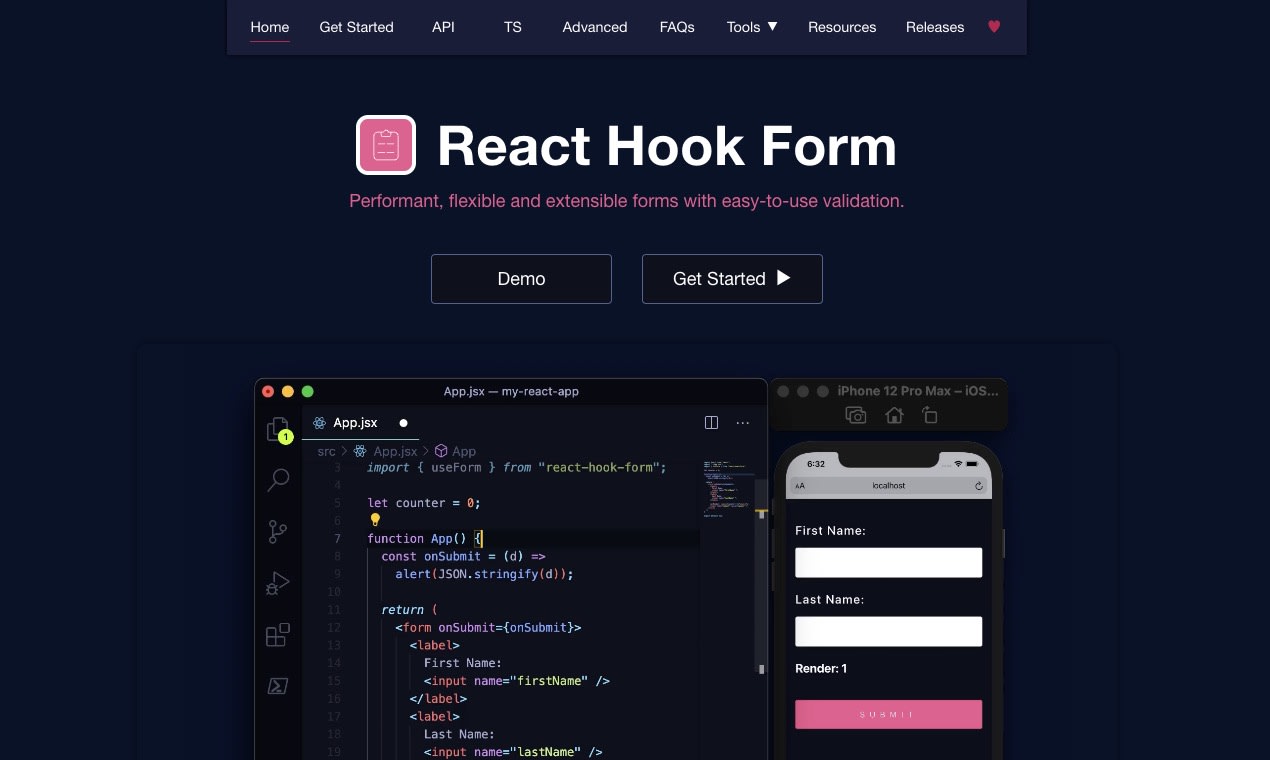The width and height of the screenshot is (1270, 760).
Task: Open the FAQs nav item
Action: coord(677,27)
